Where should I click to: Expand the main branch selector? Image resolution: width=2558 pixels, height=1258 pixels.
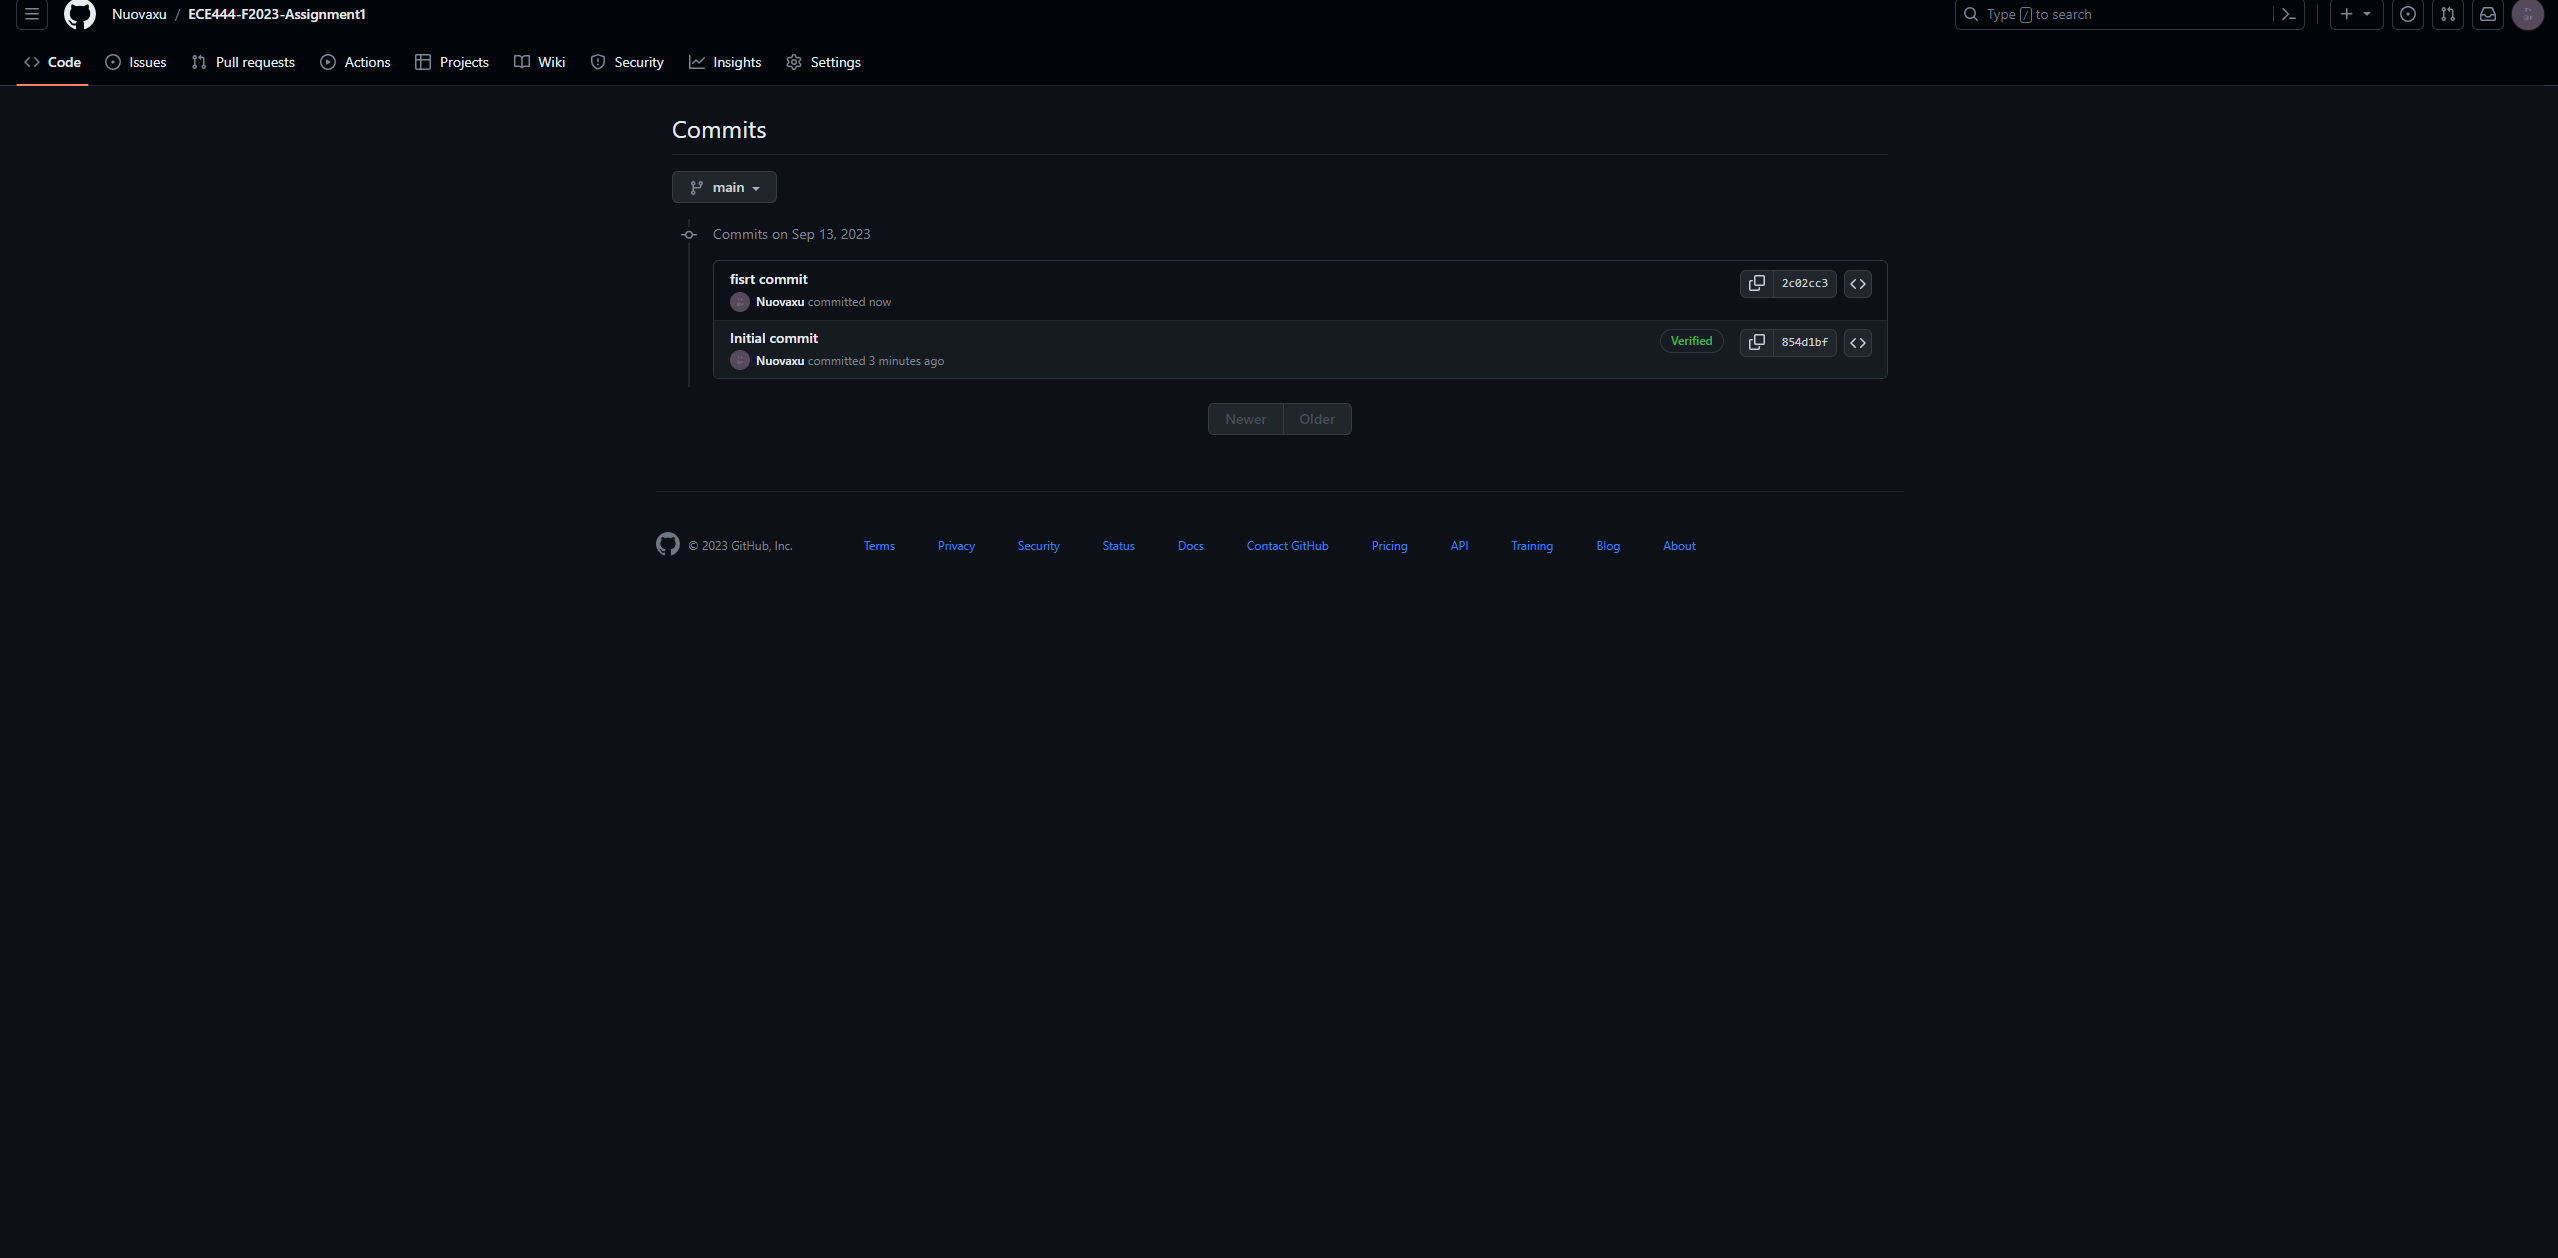tap(724, 187)
